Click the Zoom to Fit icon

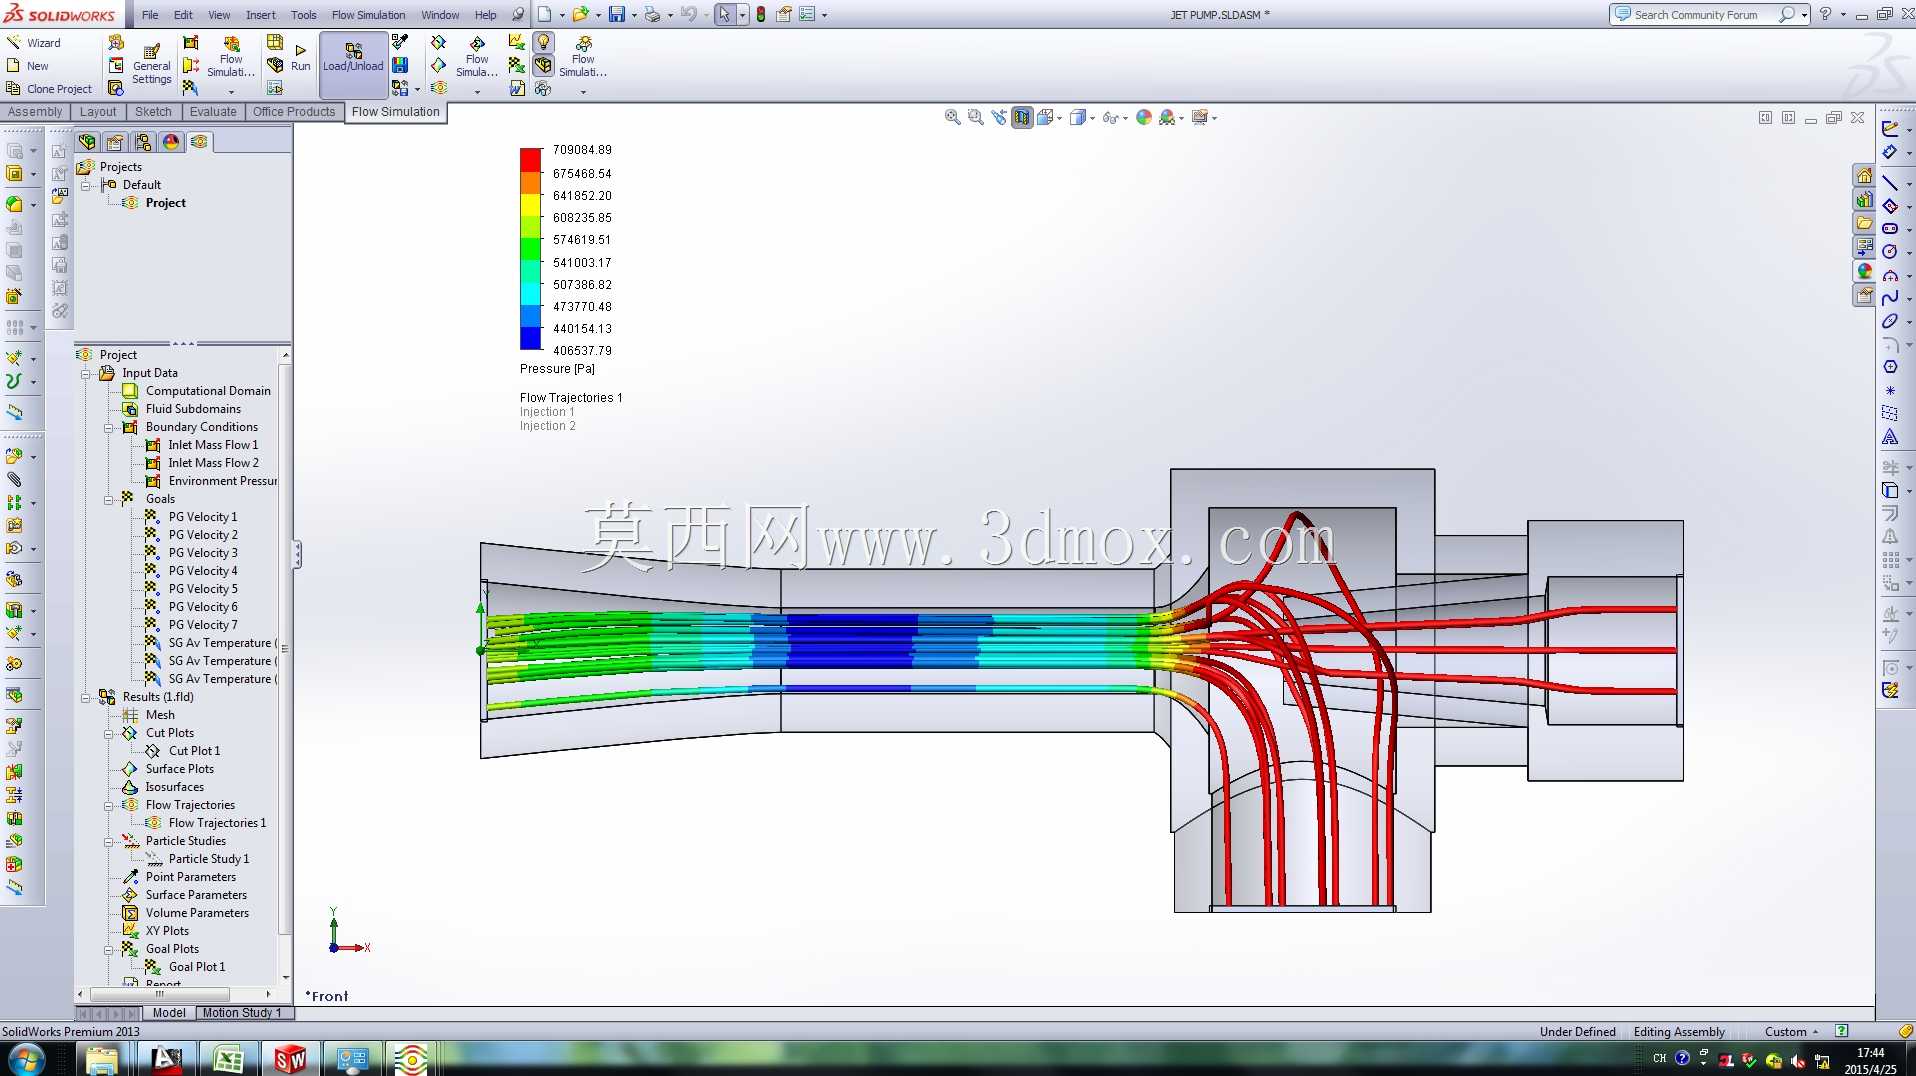pyautogui.click(x=953, y=118)
